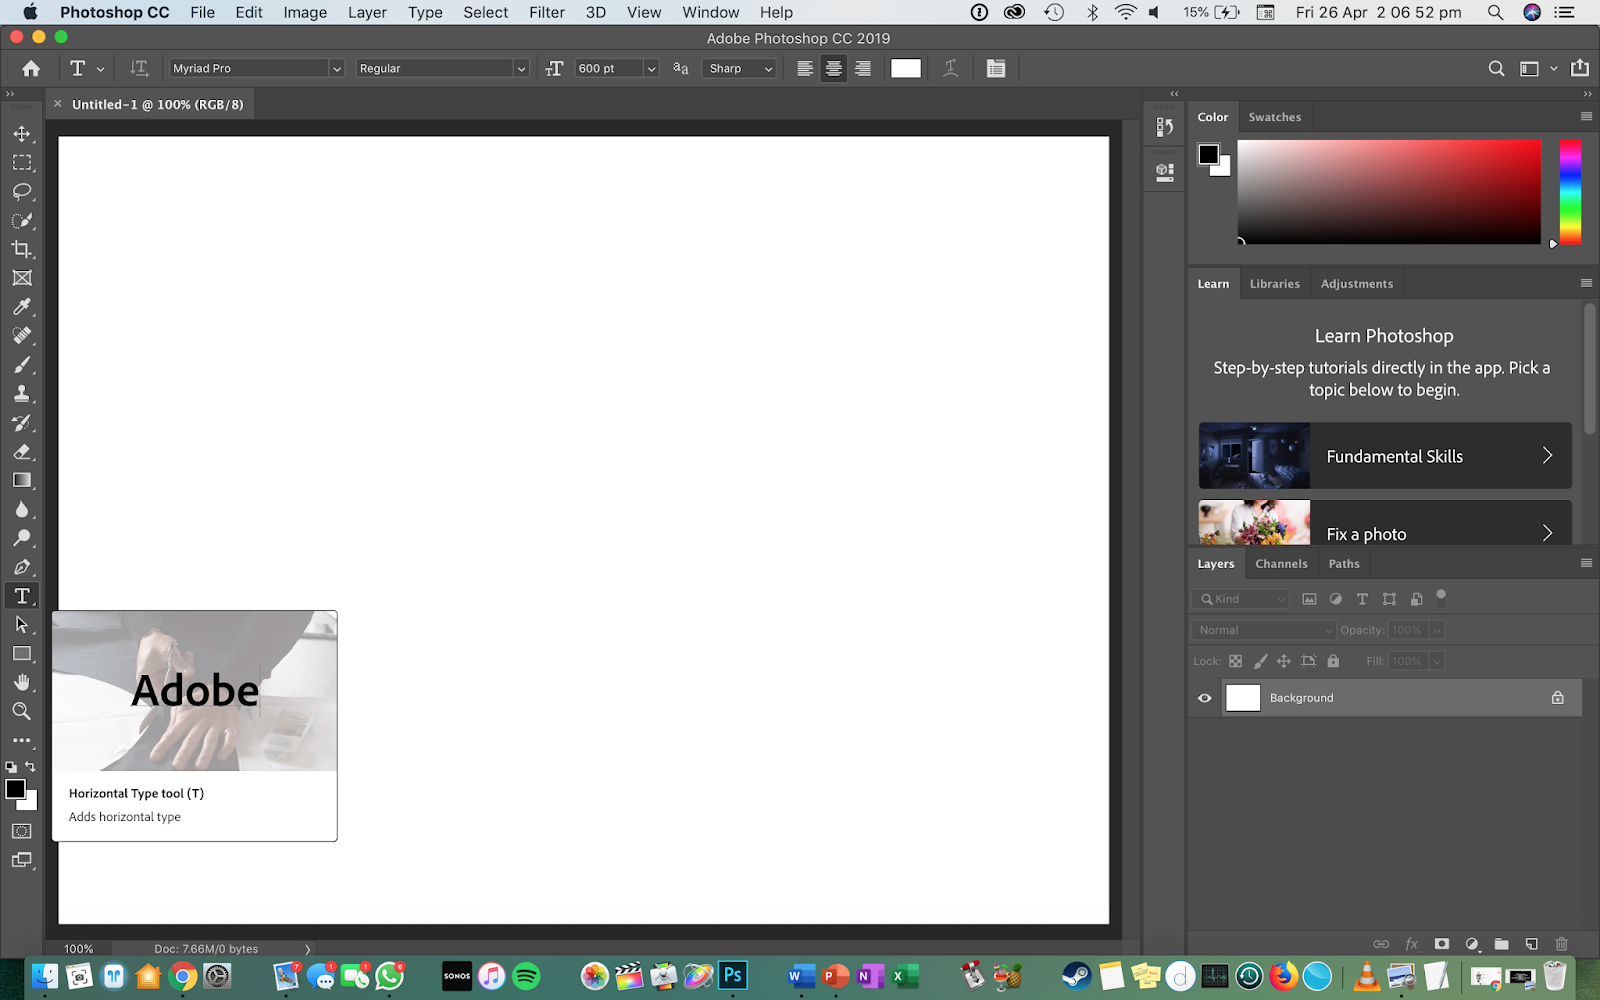Click the Delete layer trash icon
The image size is (1600, 1000).
[x=1561, y=943]
